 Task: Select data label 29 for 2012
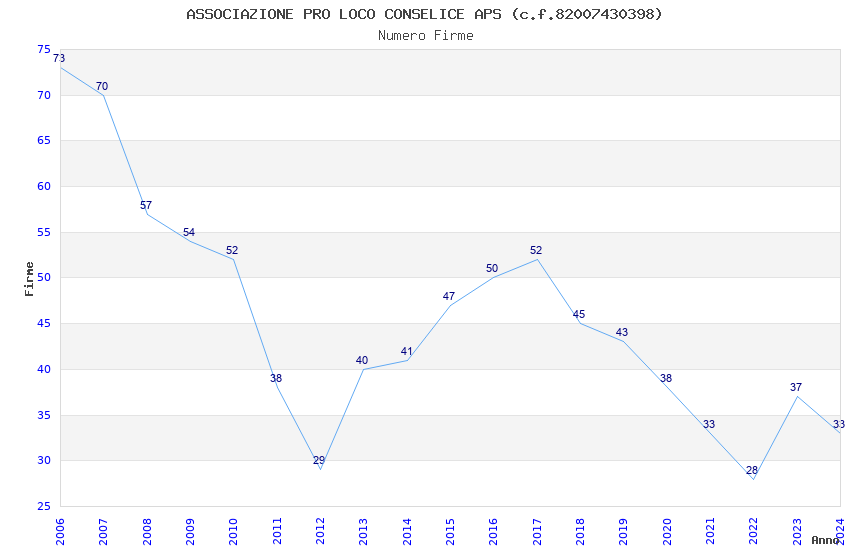[319, 460]
